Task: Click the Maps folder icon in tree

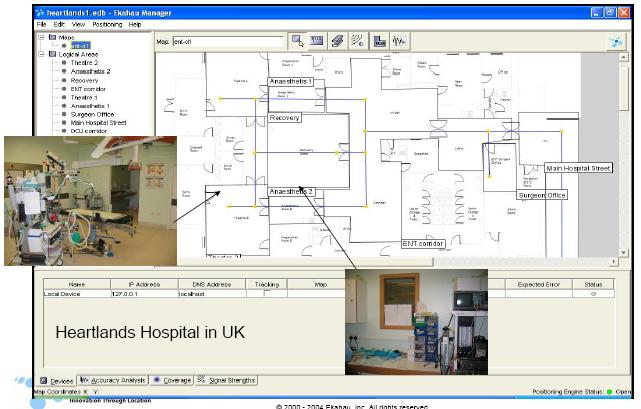Action: (52, 37)
